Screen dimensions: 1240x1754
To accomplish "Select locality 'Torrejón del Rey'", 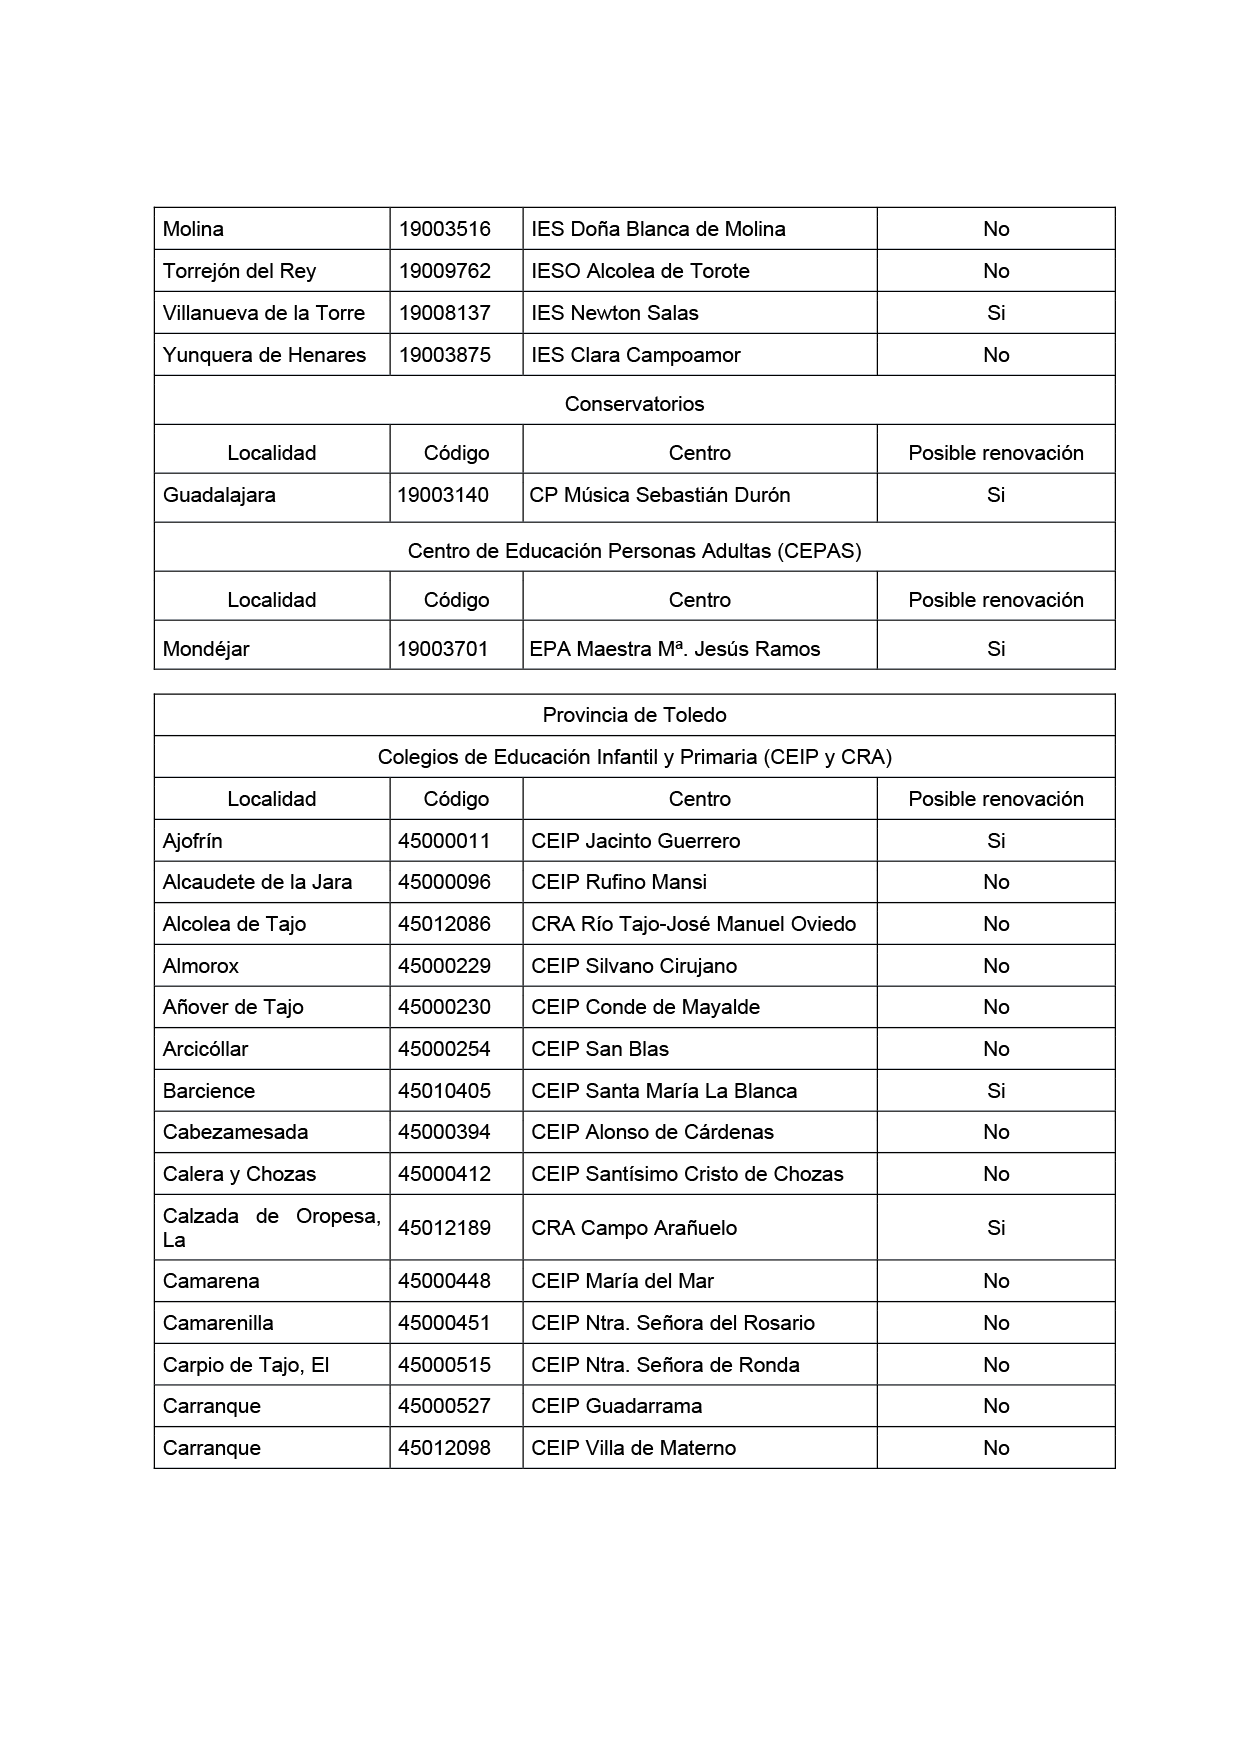I will (239, 271).
